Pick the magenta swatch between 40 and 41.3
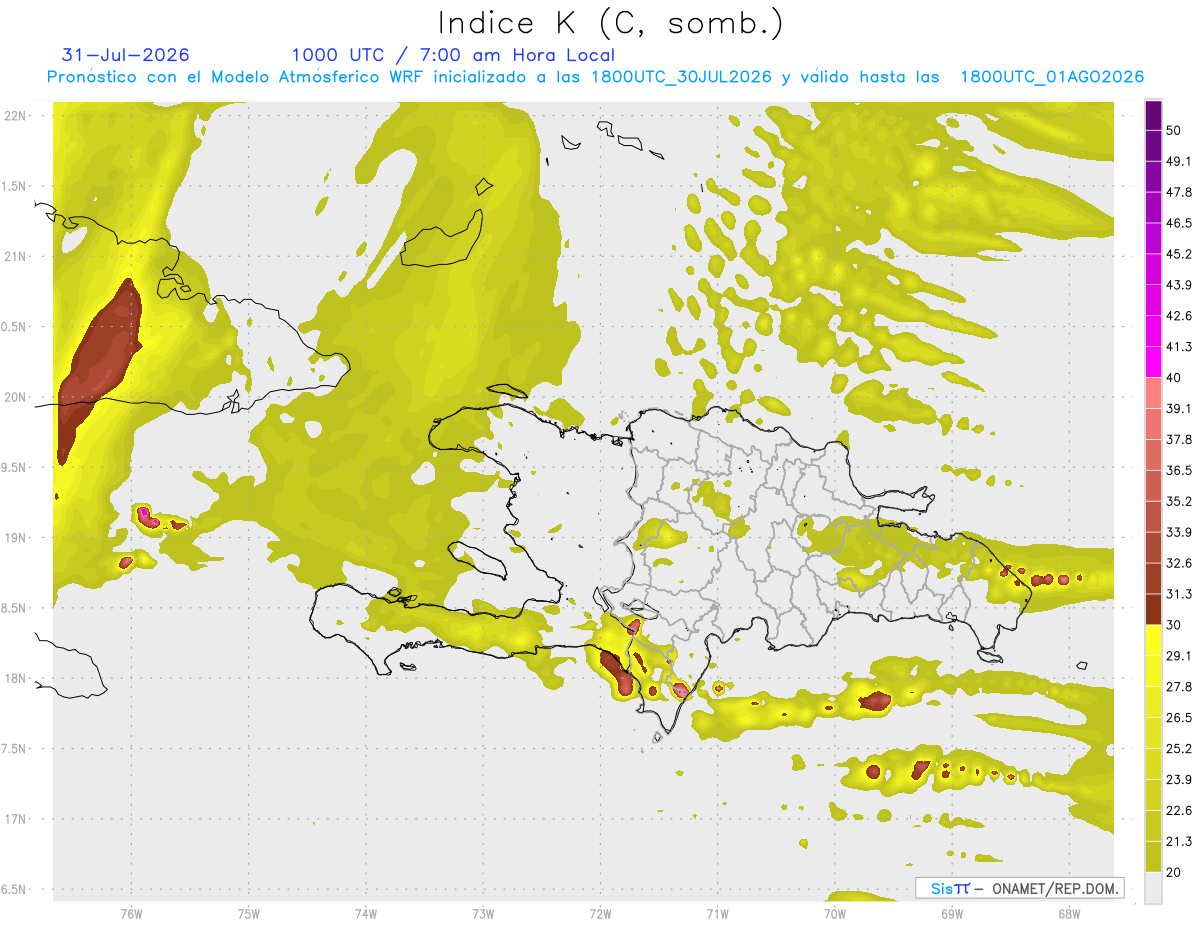Image resolution: width=1200 pixels, height=927 pixels. [1153, 362]
